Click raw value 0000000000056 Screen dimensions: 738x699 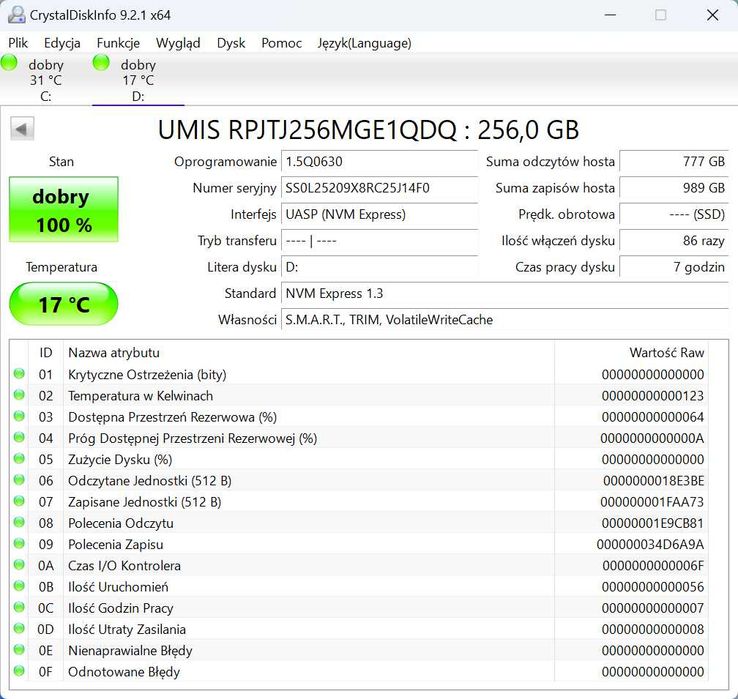pyautogui.click(x=652, y=586)
